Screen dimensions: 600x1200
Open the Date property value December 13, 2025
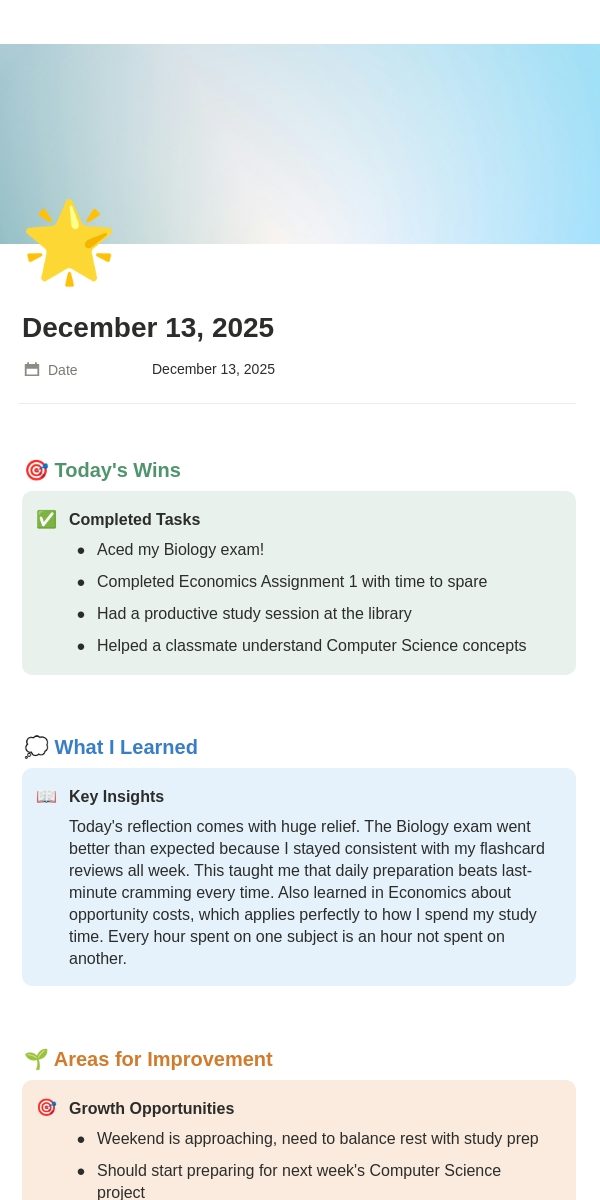[x=213, y=369]
